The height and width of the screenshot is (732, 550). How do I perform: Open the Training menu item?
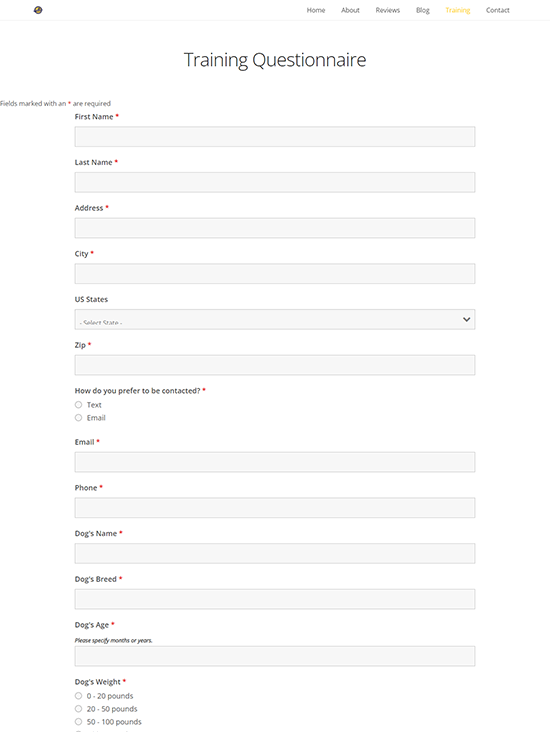(x=458, y=10)
